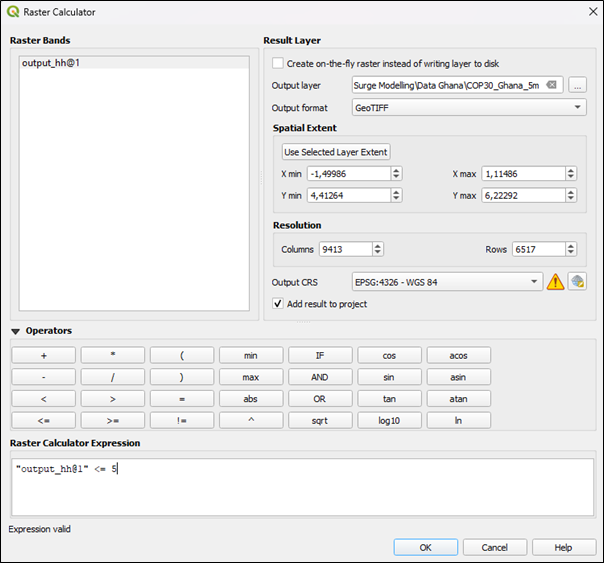This screenshot has height=563, width=604.
Task: Click the X min value field
Action: [x=349, y=174]
